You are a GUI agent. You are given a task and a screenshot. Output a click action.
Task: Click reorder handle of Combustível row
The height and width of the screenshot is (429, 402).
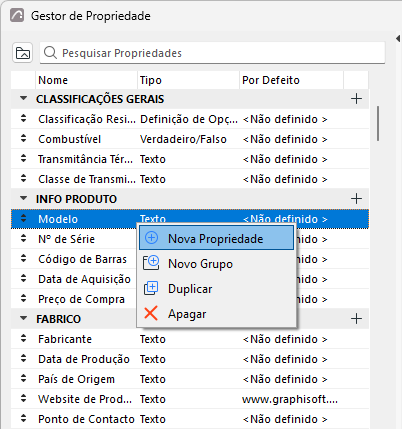(x=23, y=138)
